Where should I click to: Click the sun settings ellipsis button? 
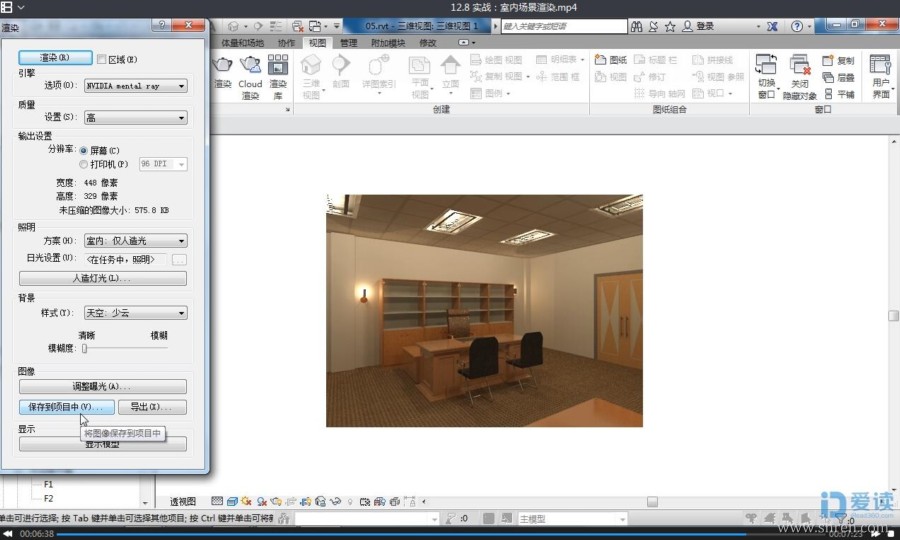[179, 260]
